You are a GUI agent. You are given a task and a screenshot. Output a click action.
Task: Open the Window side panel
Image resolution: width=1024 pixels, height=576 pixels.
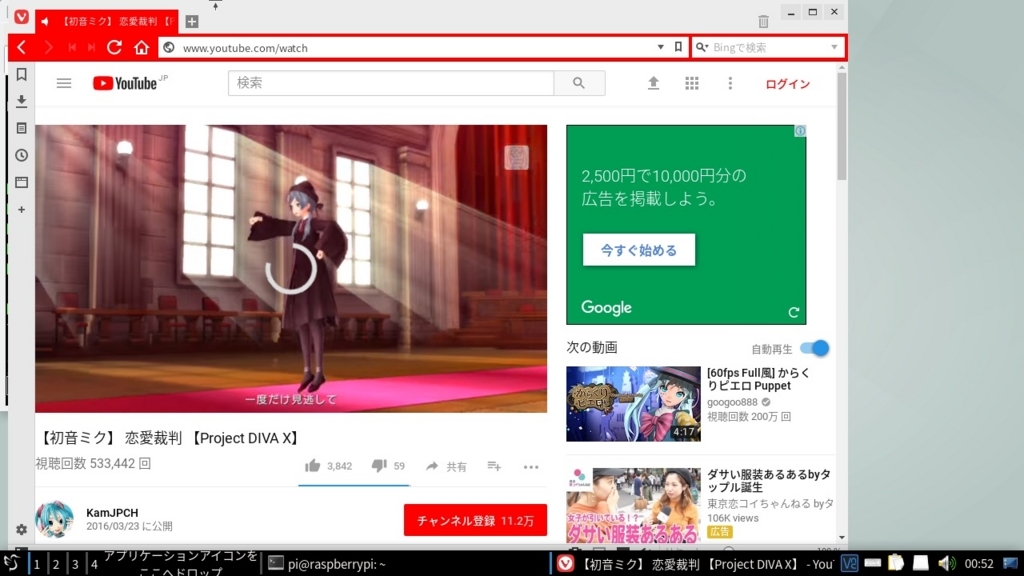click(22, 183)
